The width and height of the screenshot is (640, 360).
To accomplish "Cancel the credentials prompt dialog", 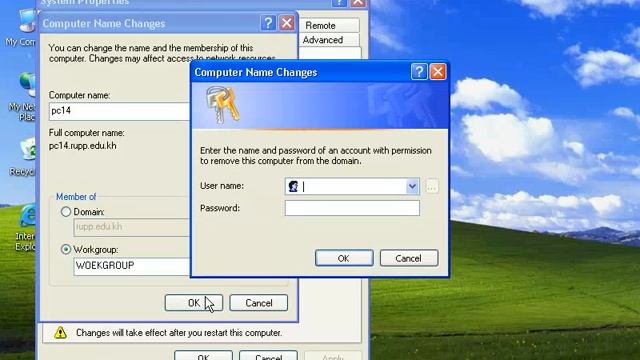I will point(409,258).
